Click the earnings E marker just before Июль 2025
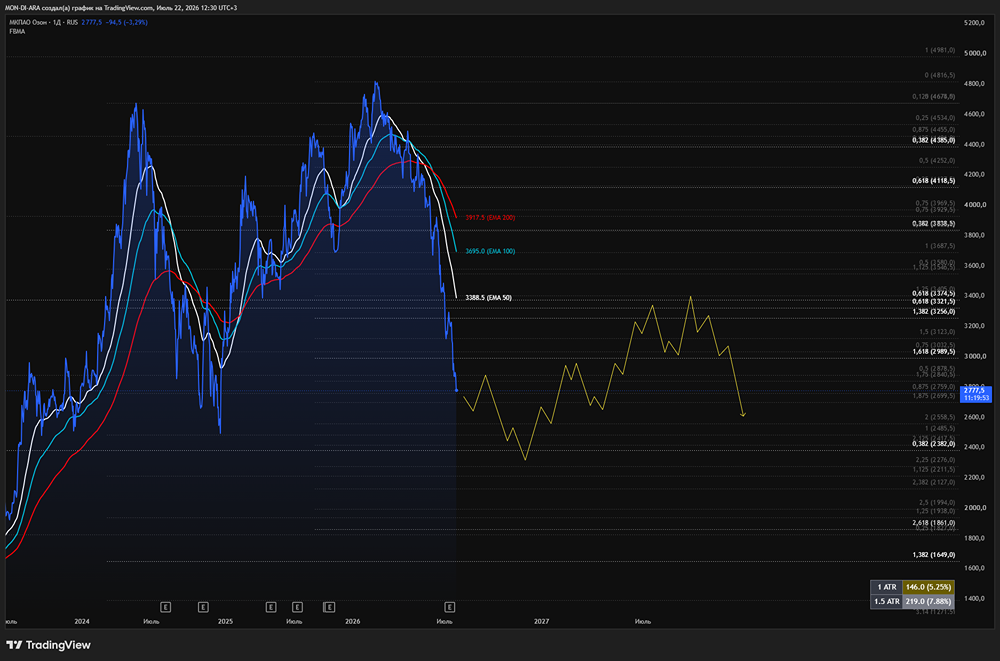This screenshot has height=661, width=1000. (x=271, y=607)
